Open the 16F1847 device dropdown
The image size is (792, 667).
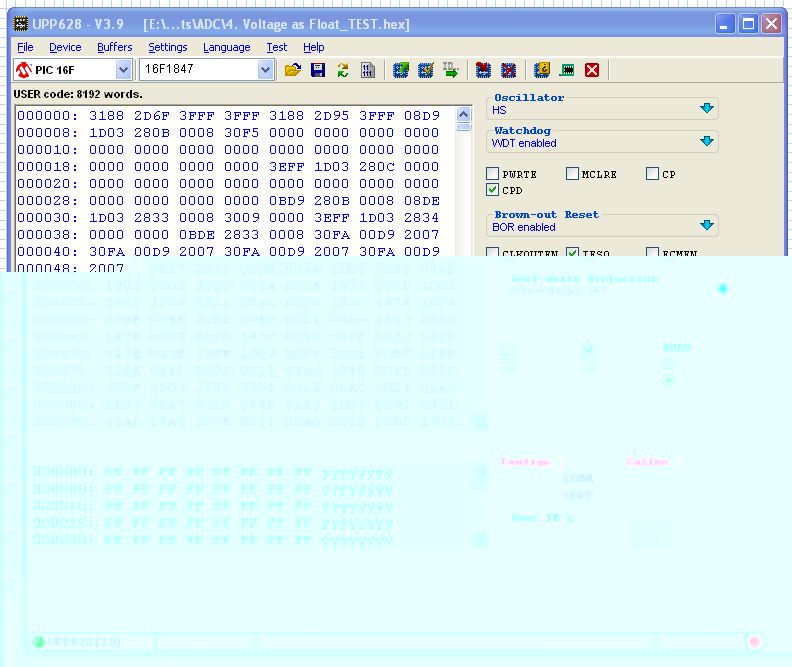[x=266, y=70]
